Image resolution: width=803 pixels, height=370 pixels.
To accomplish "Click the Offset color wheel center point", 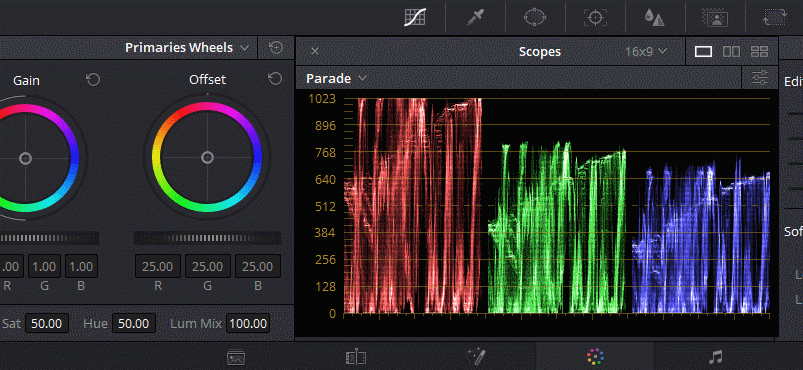I will click(207, 157).
